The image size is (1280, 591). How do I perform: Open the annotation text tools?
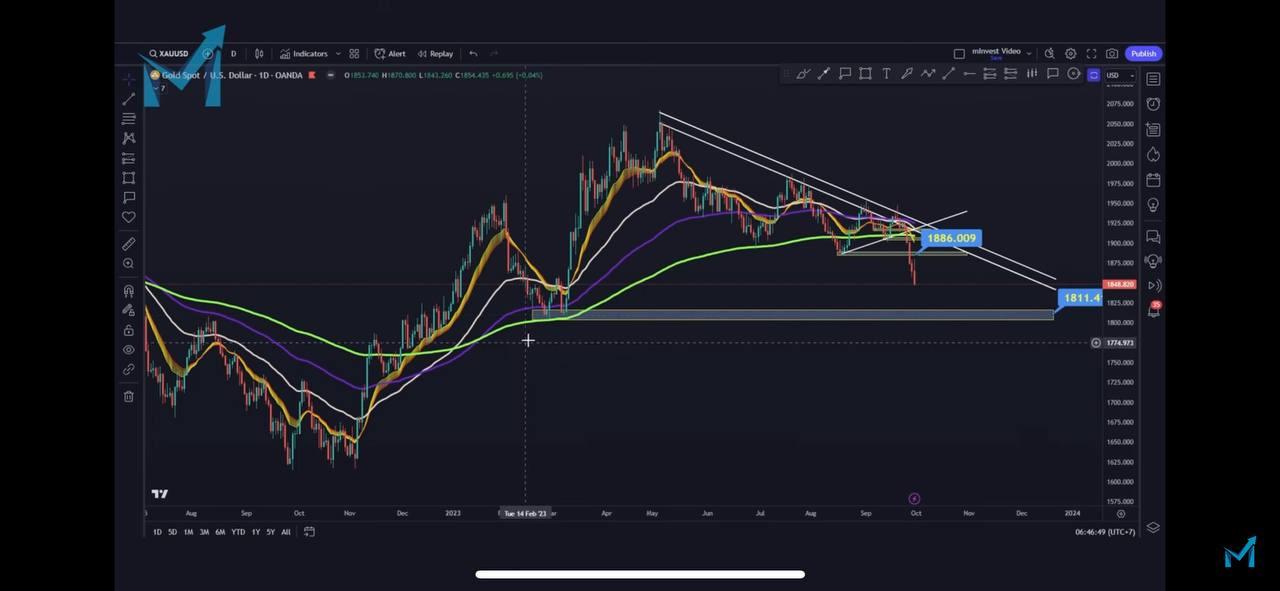(129, 197)
